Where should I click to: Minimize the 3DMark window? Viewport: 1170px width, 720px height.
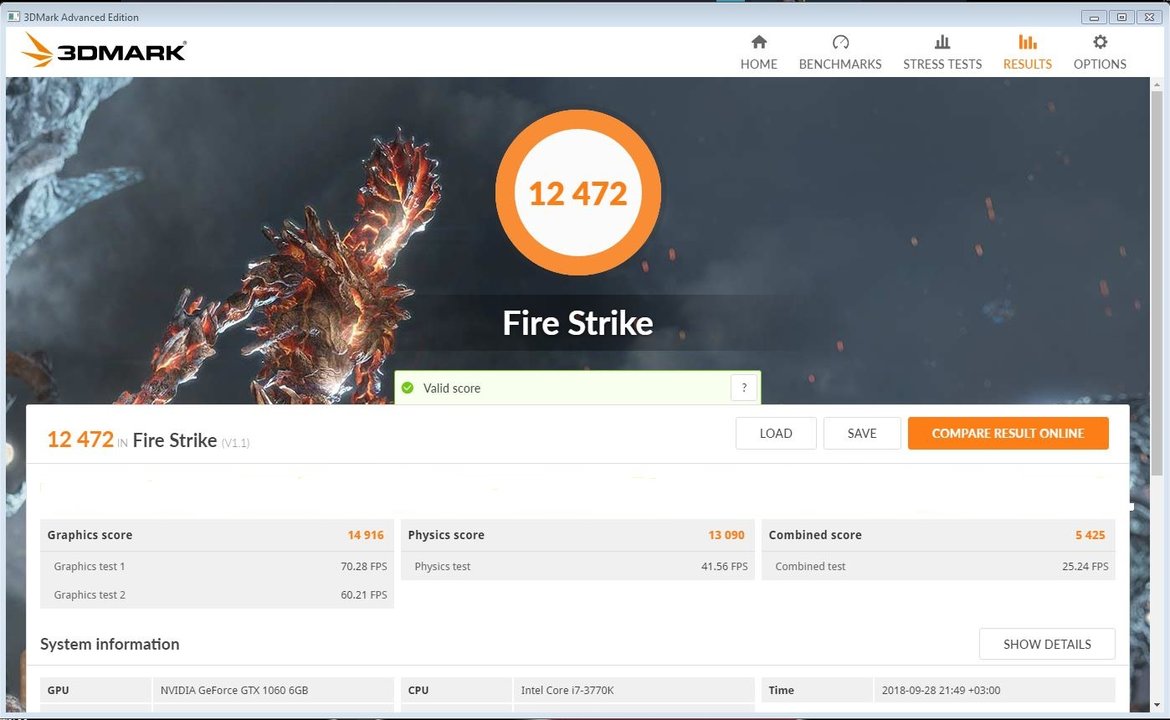(1094, 17)
